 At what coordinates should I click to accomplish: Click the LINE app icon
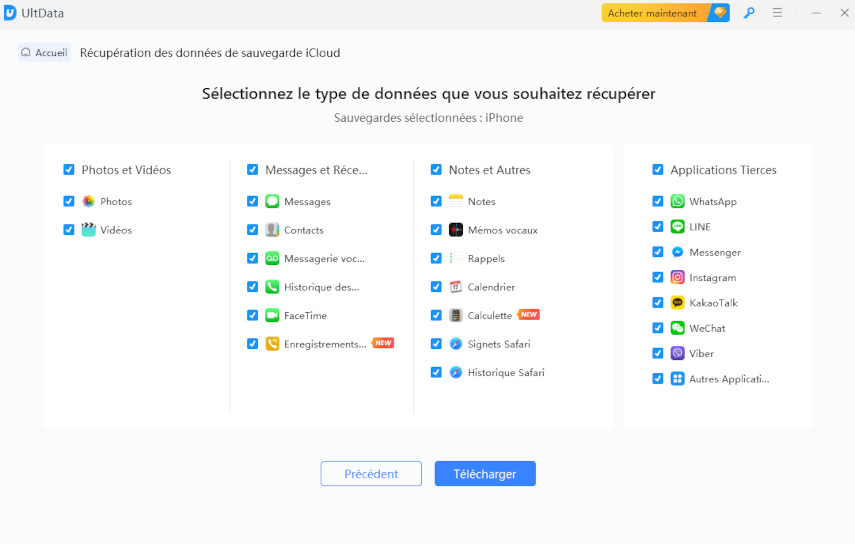pos(677,226)
